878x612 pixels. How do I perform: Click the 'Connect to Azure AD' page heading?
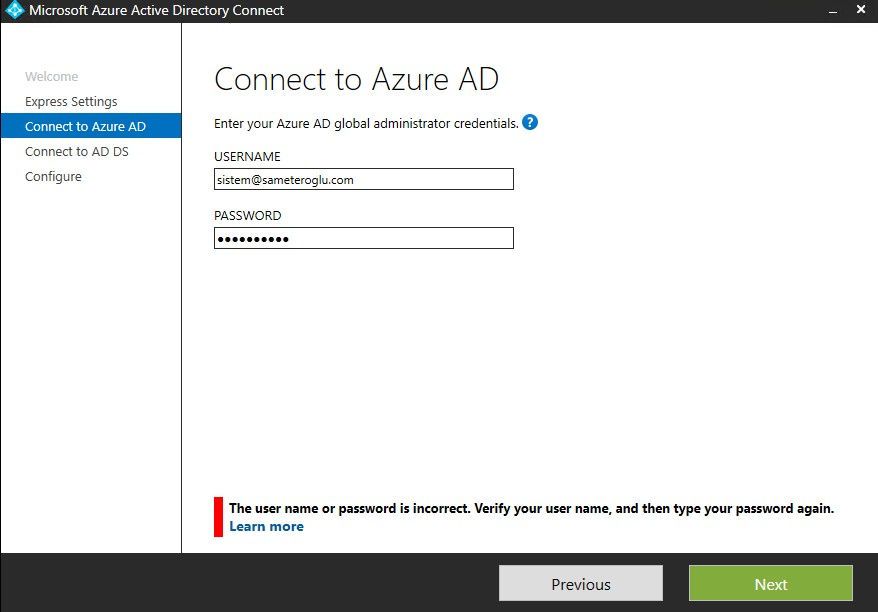[x=356, y=79]
